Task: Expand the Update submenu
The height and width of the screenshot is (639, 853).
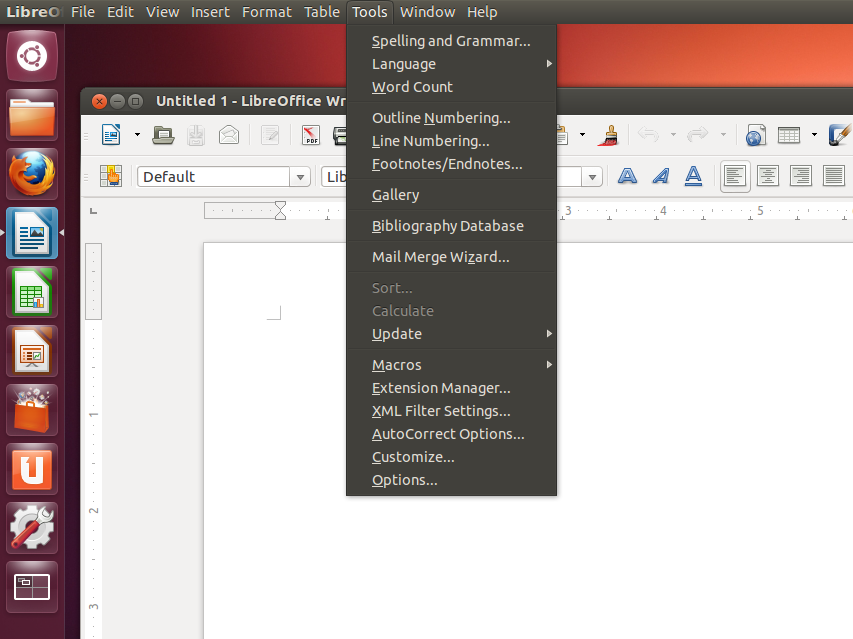Action: pos(452,334)
